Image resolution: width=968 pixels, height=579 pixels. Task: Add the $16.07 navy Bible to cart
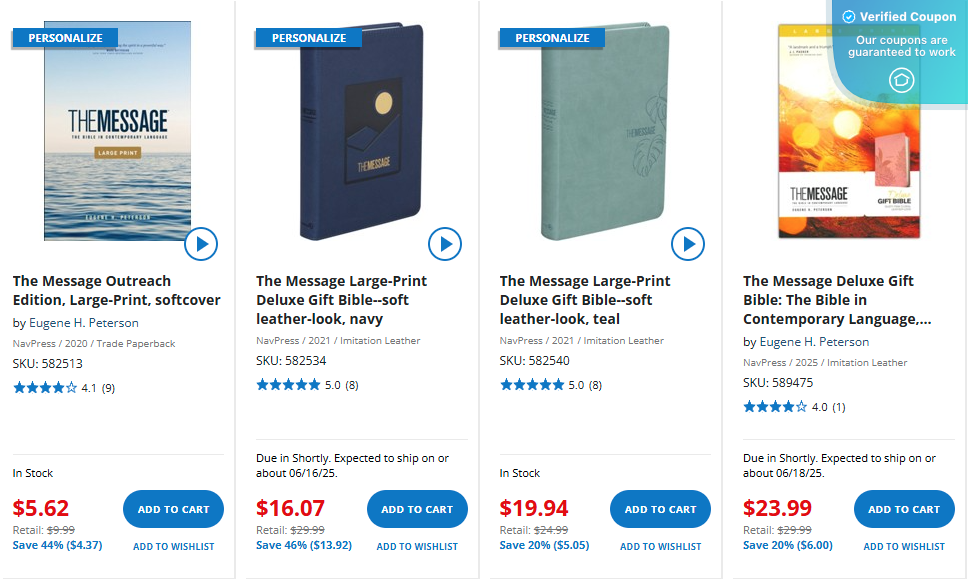click(x=417, y=509)
